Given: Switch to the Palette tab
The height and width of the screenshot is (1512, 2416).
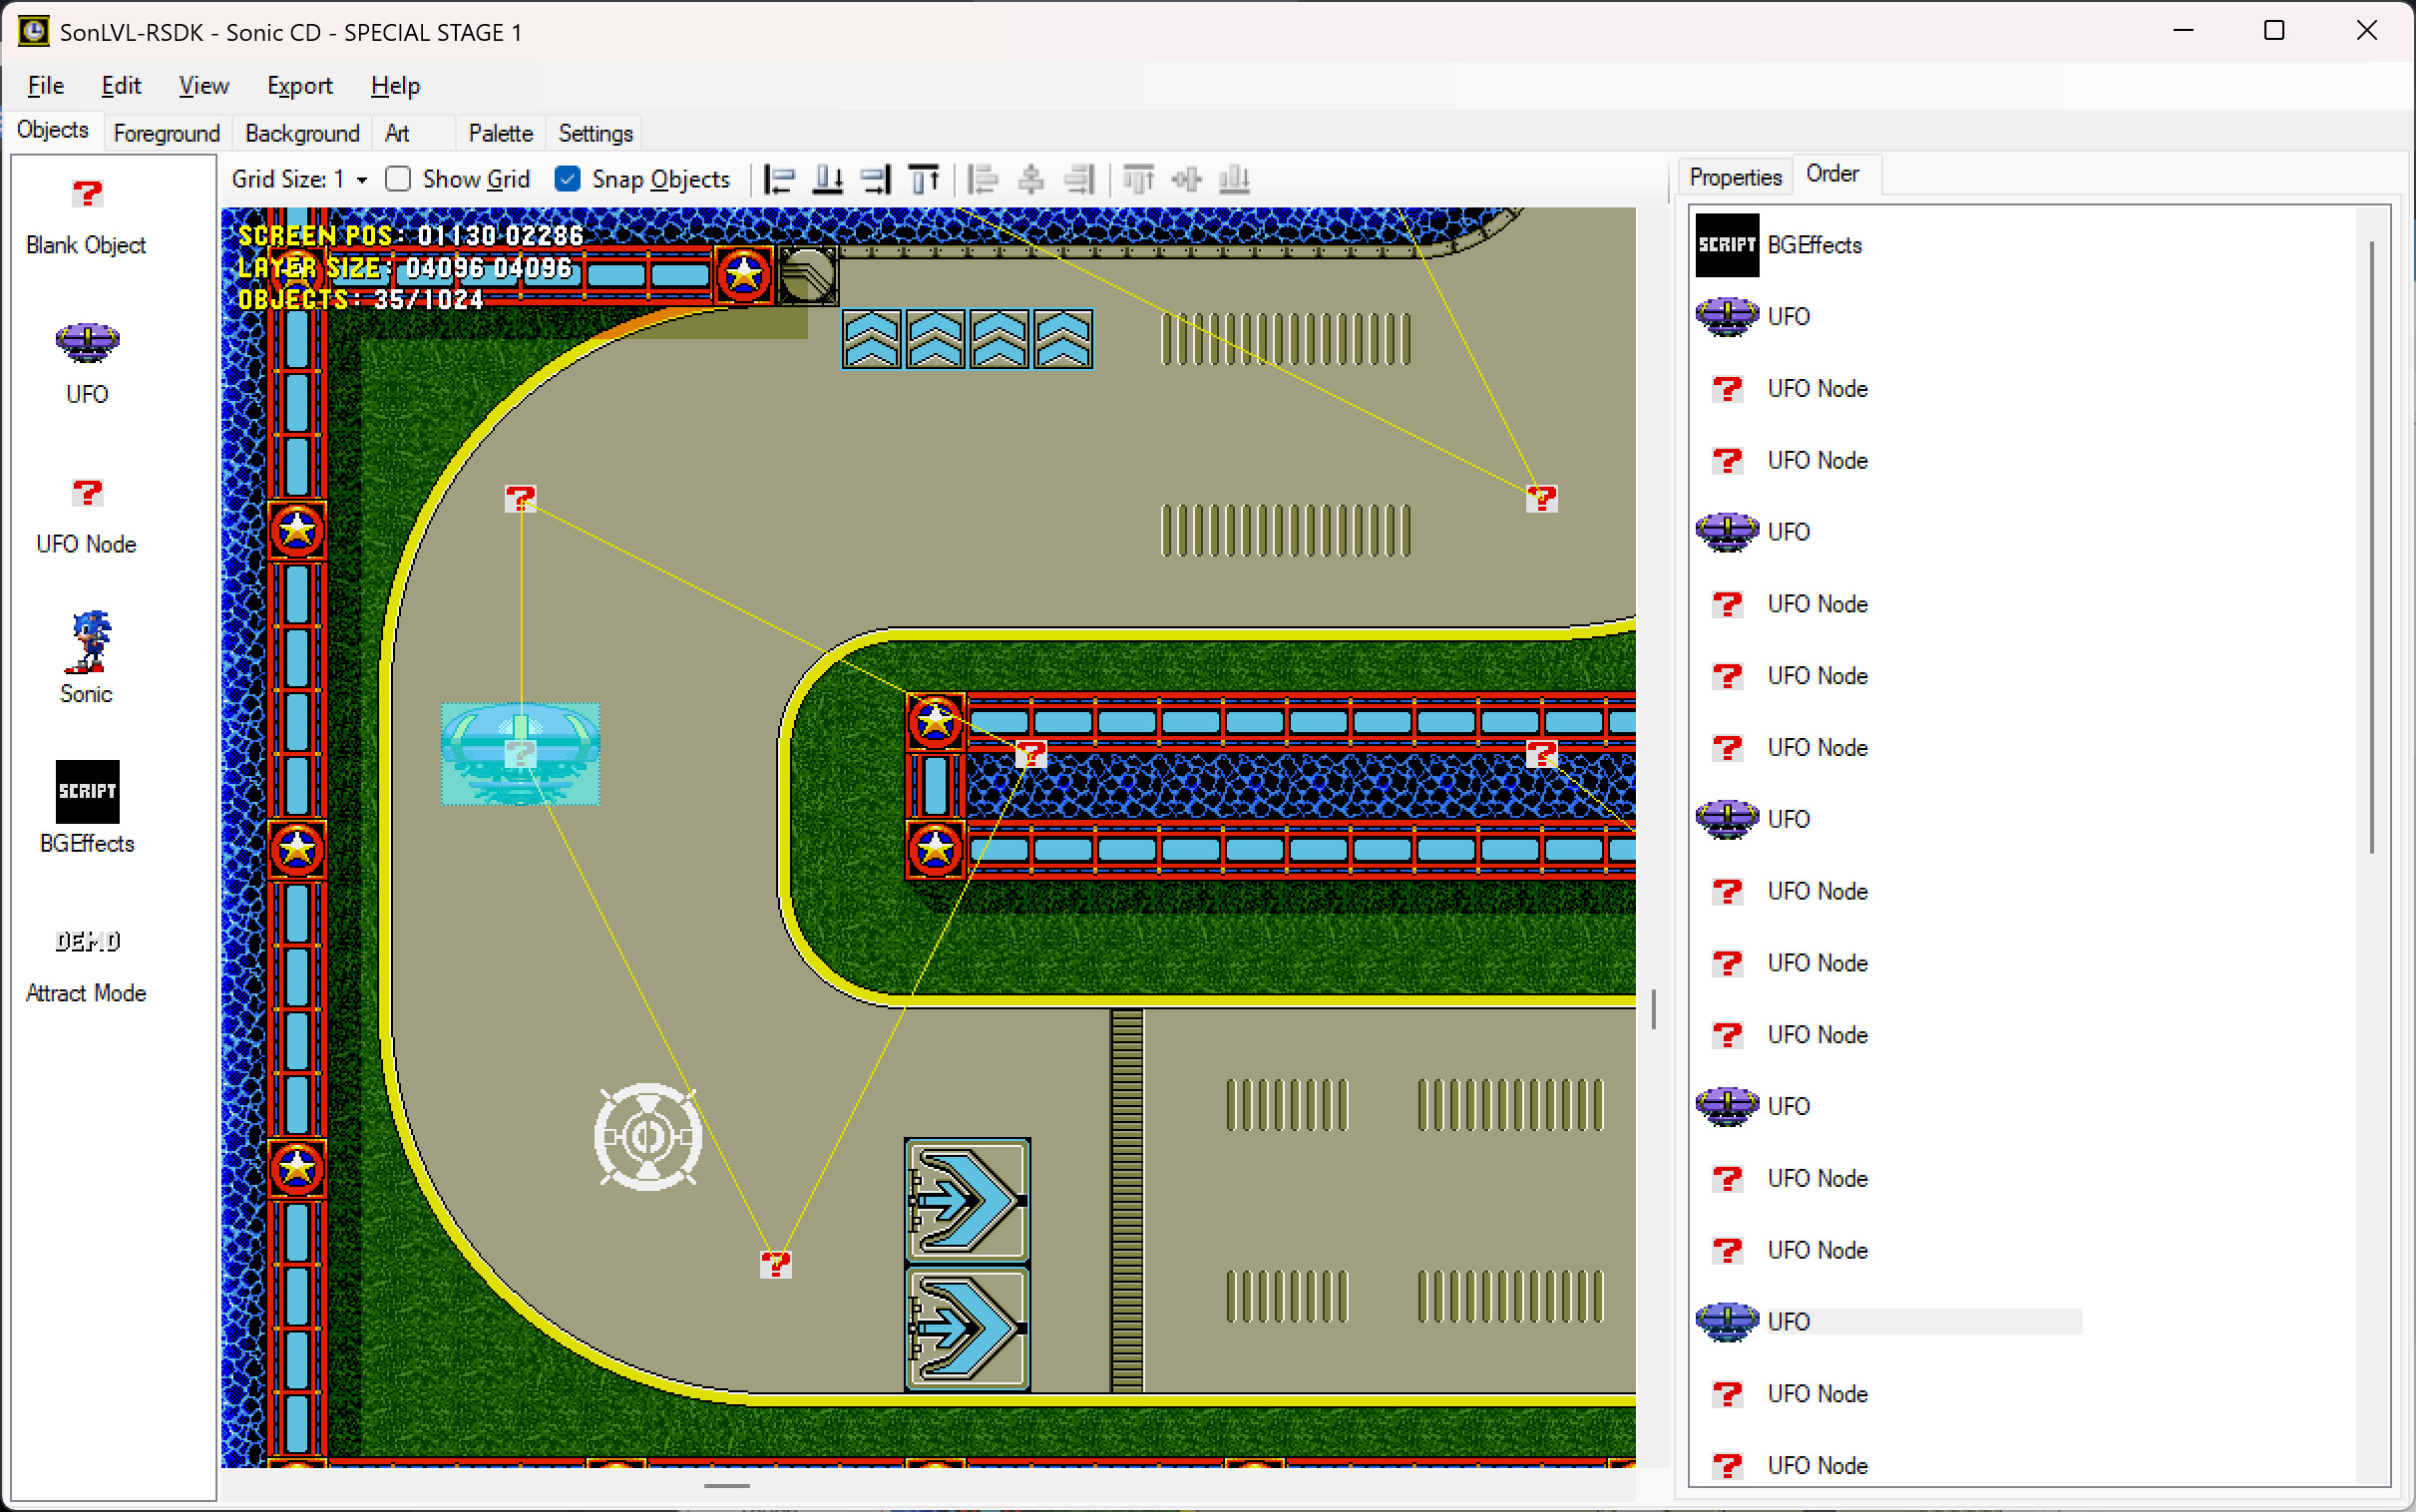Looking at the screenshot, I should 500,133.
